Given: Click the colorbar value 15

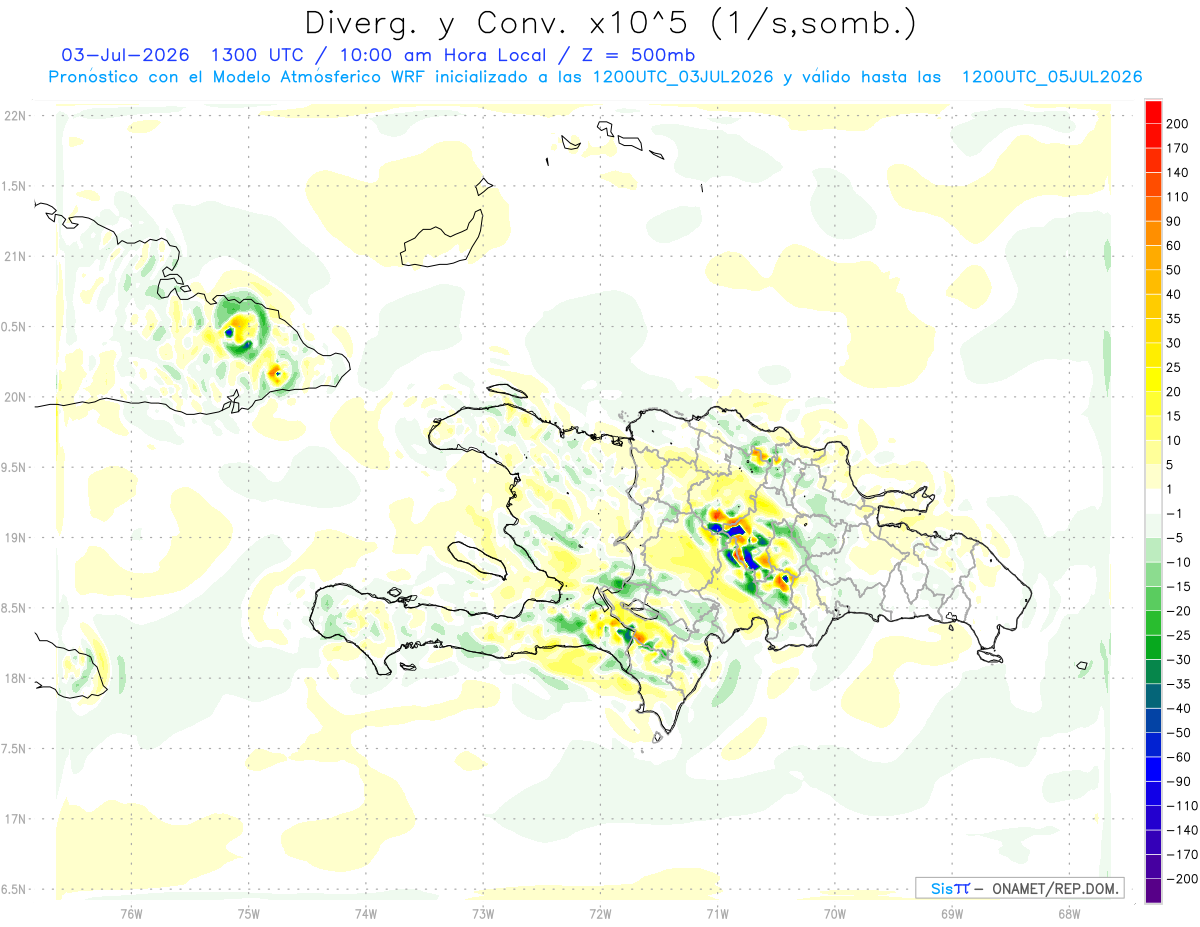Looking at the screenshot, I should pyautogui.click(x=1174, y=416).
